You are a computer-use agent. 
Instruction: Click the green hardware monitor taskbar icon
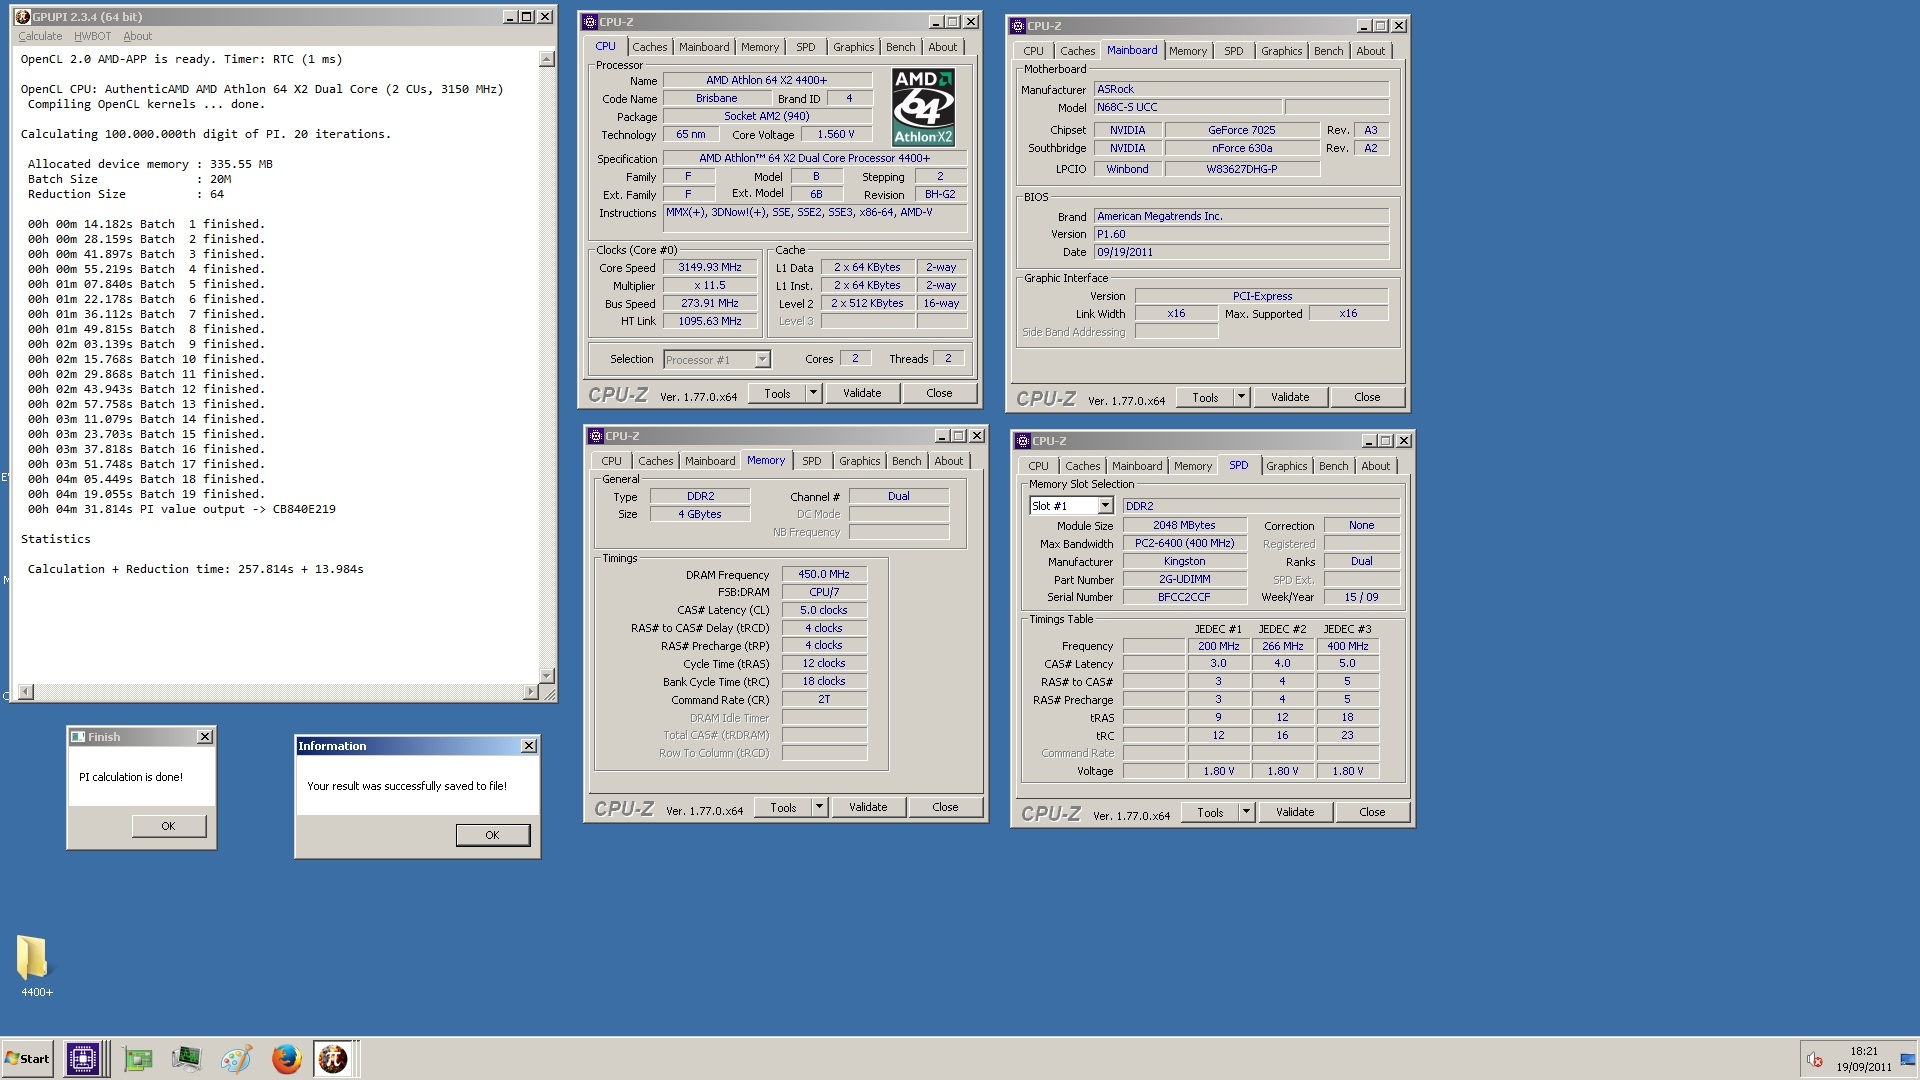[x=138, y=1058]
